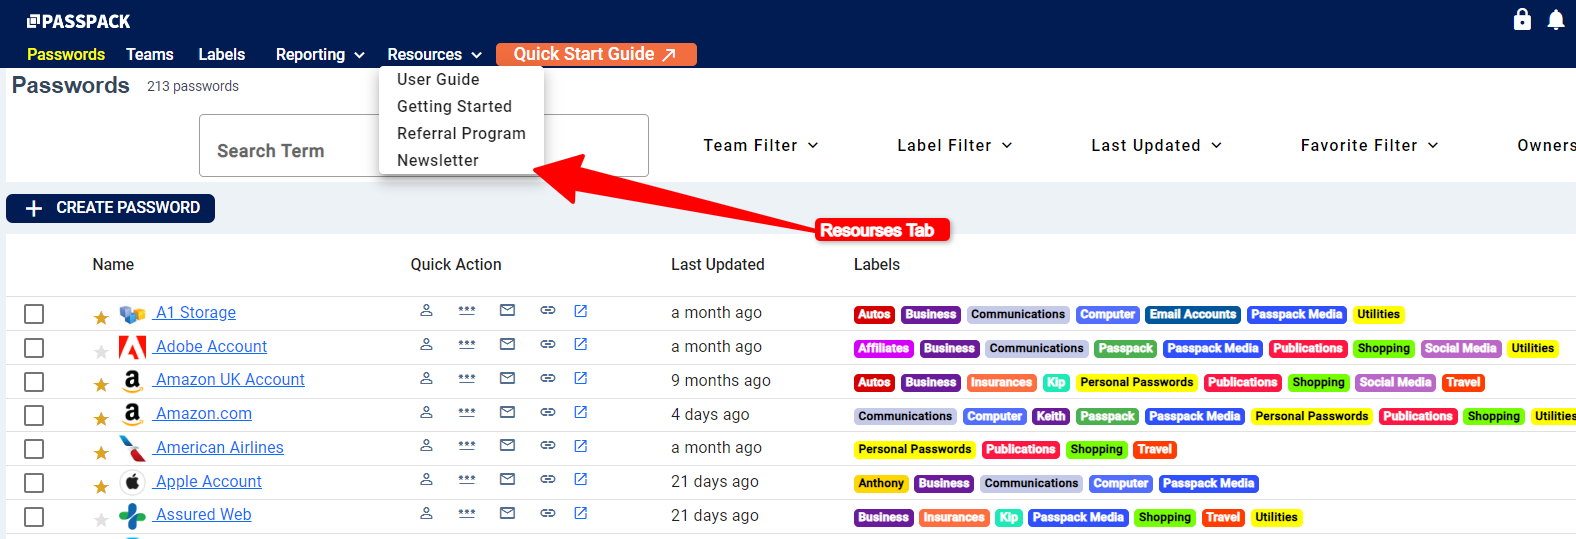Click the Name column header
This screenshot has height=539, width=1576.
pos(113,264)
